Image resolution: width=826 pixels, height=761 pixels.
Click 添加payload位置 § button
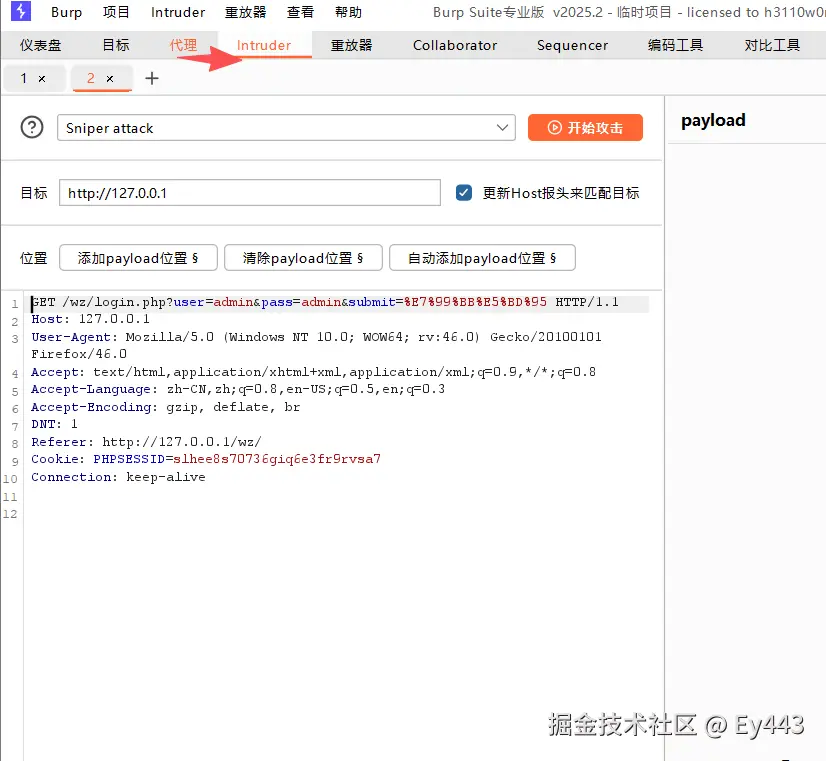pos(138,258)
